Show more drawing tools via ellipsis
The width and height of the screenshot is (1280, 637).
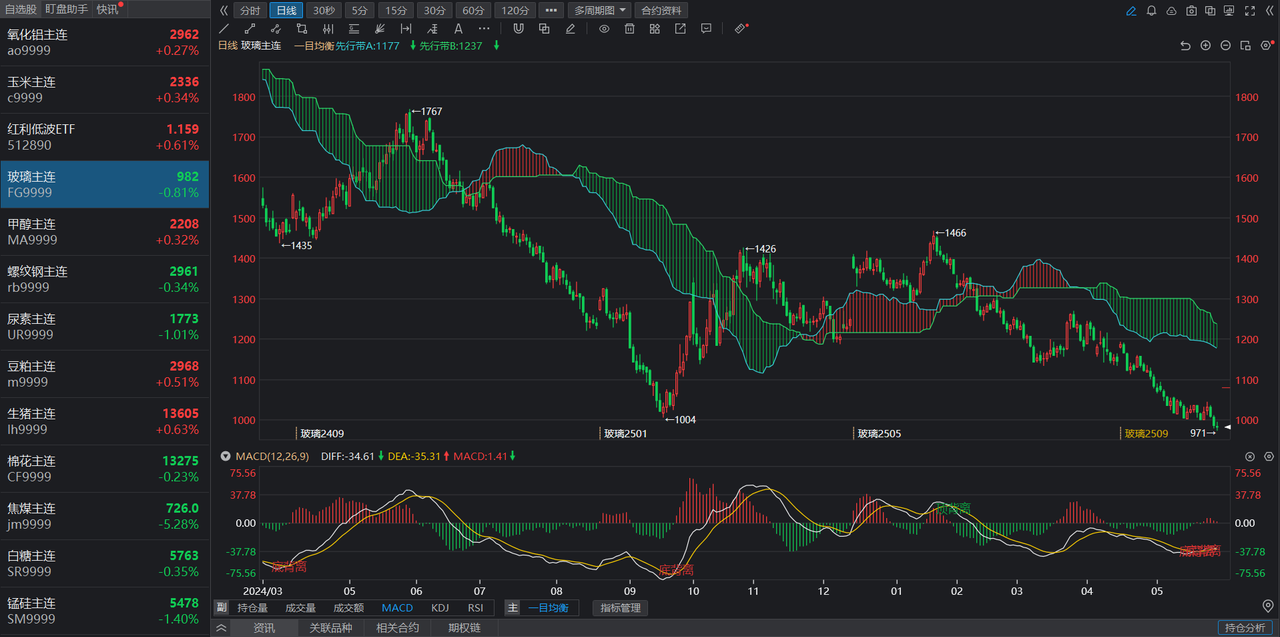[x=484, y=29]
